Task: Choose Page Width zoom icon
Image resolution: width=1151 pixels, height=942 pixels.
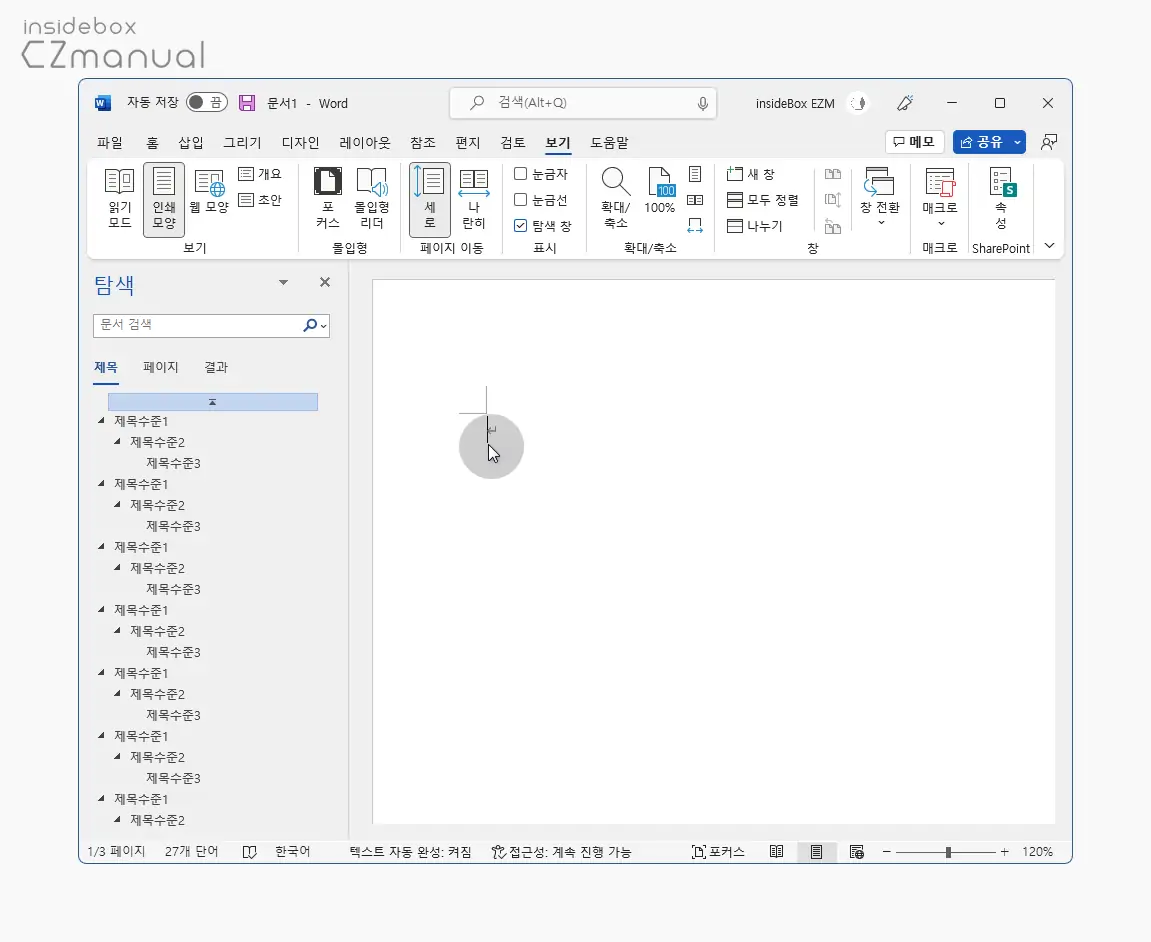Action: [695, 225]
